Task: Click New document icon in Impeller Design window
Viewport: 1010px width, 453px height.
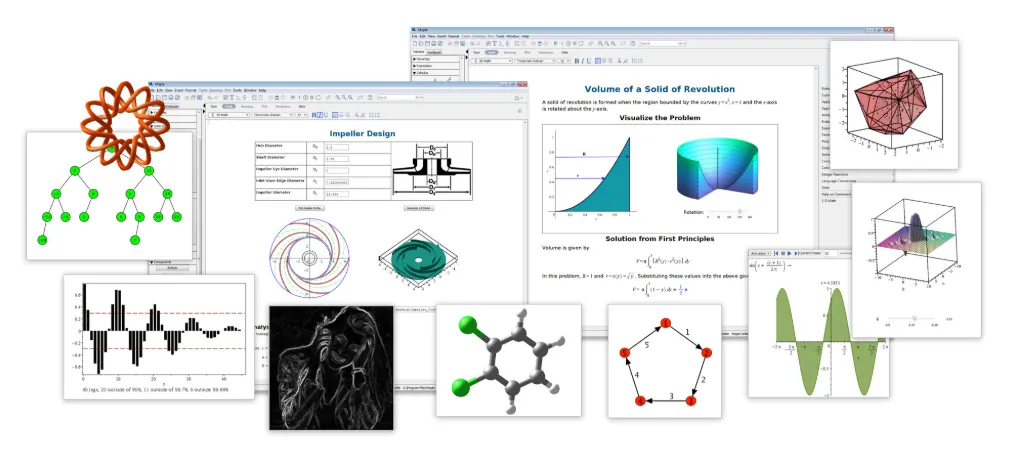Action: click(152, 97)
